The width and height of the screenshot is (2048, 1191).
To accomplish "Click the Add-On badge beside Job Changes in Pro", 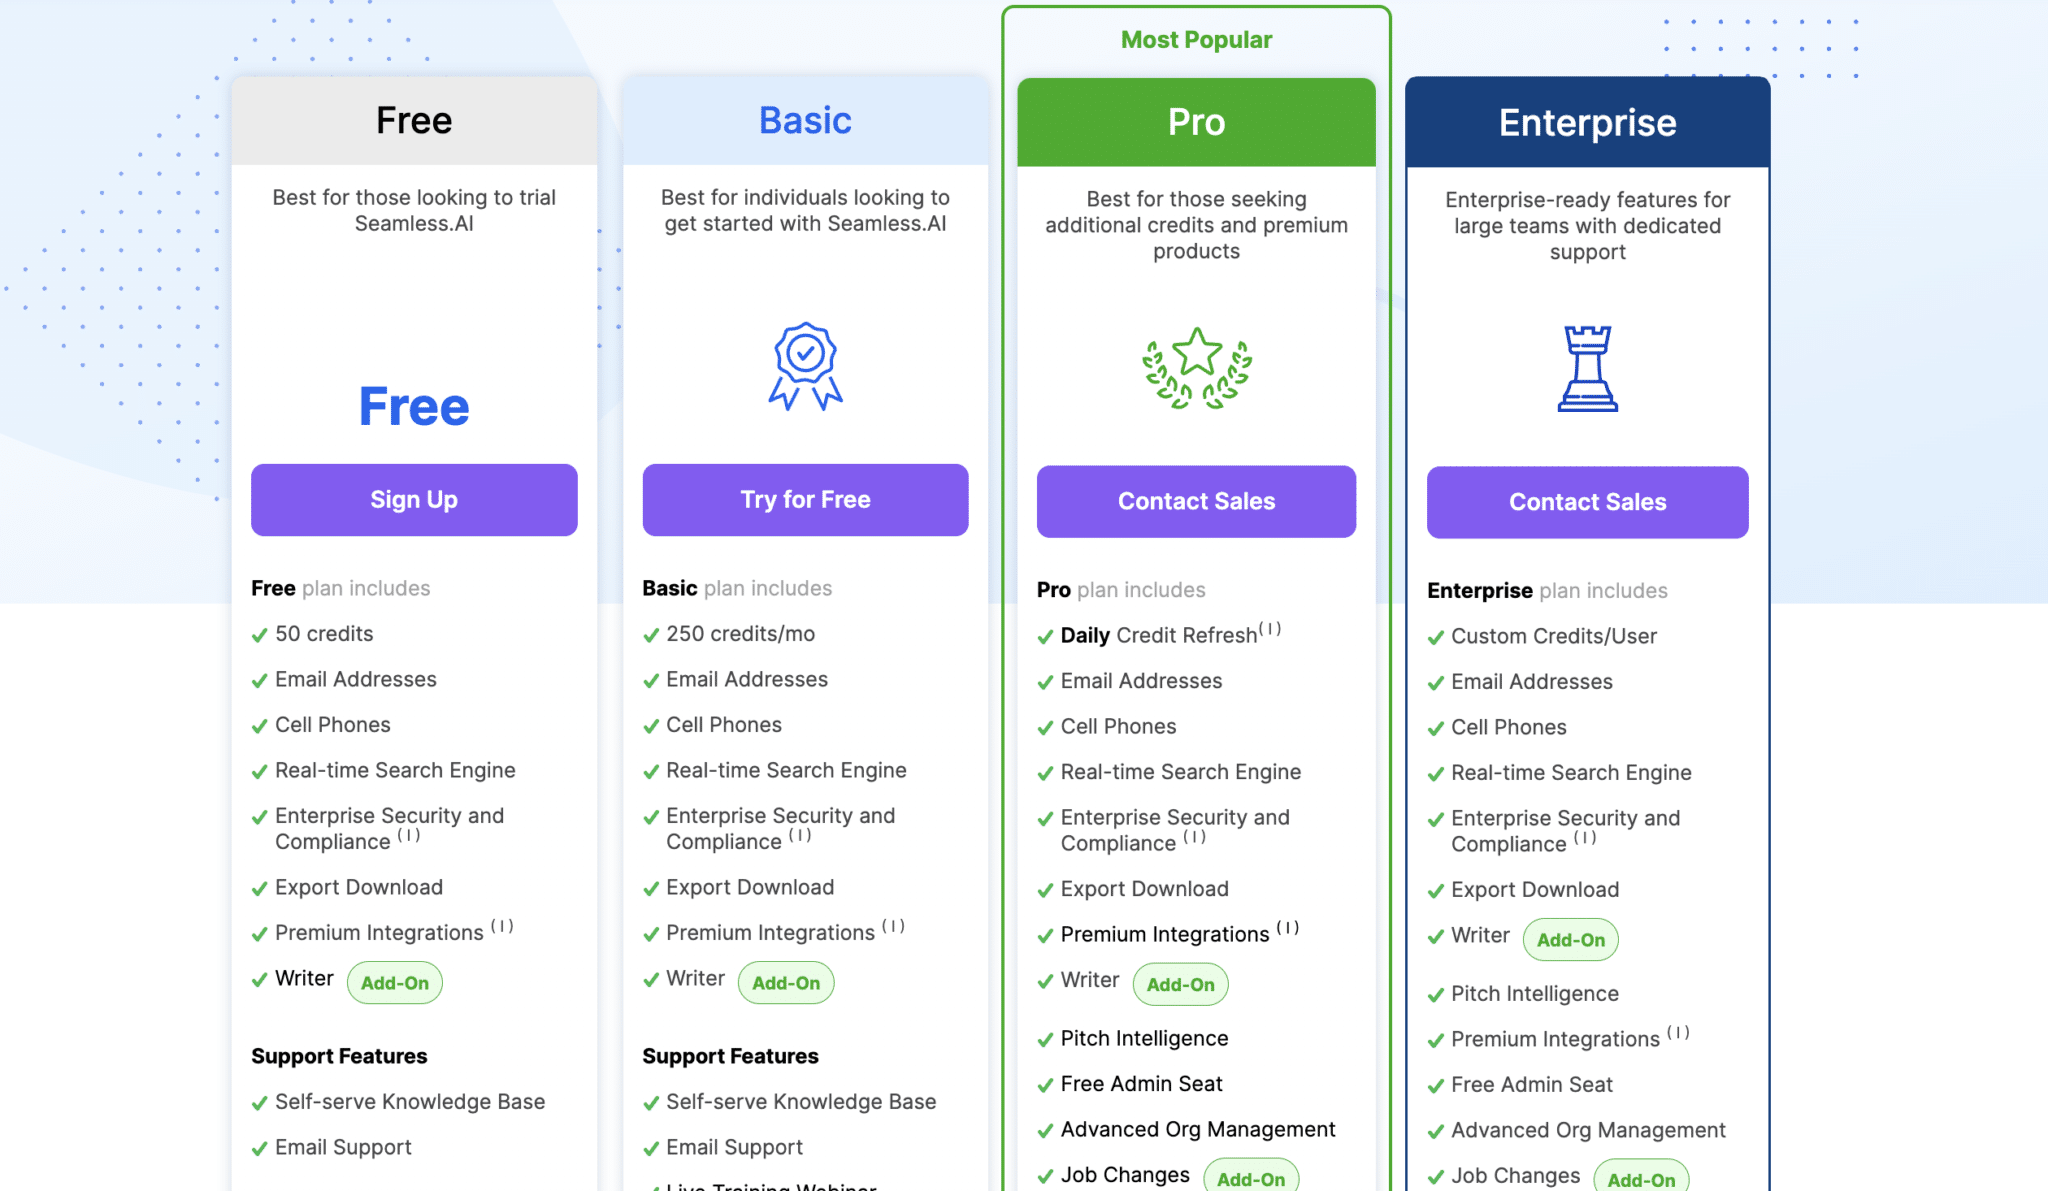I will tap(1251, 1178).
